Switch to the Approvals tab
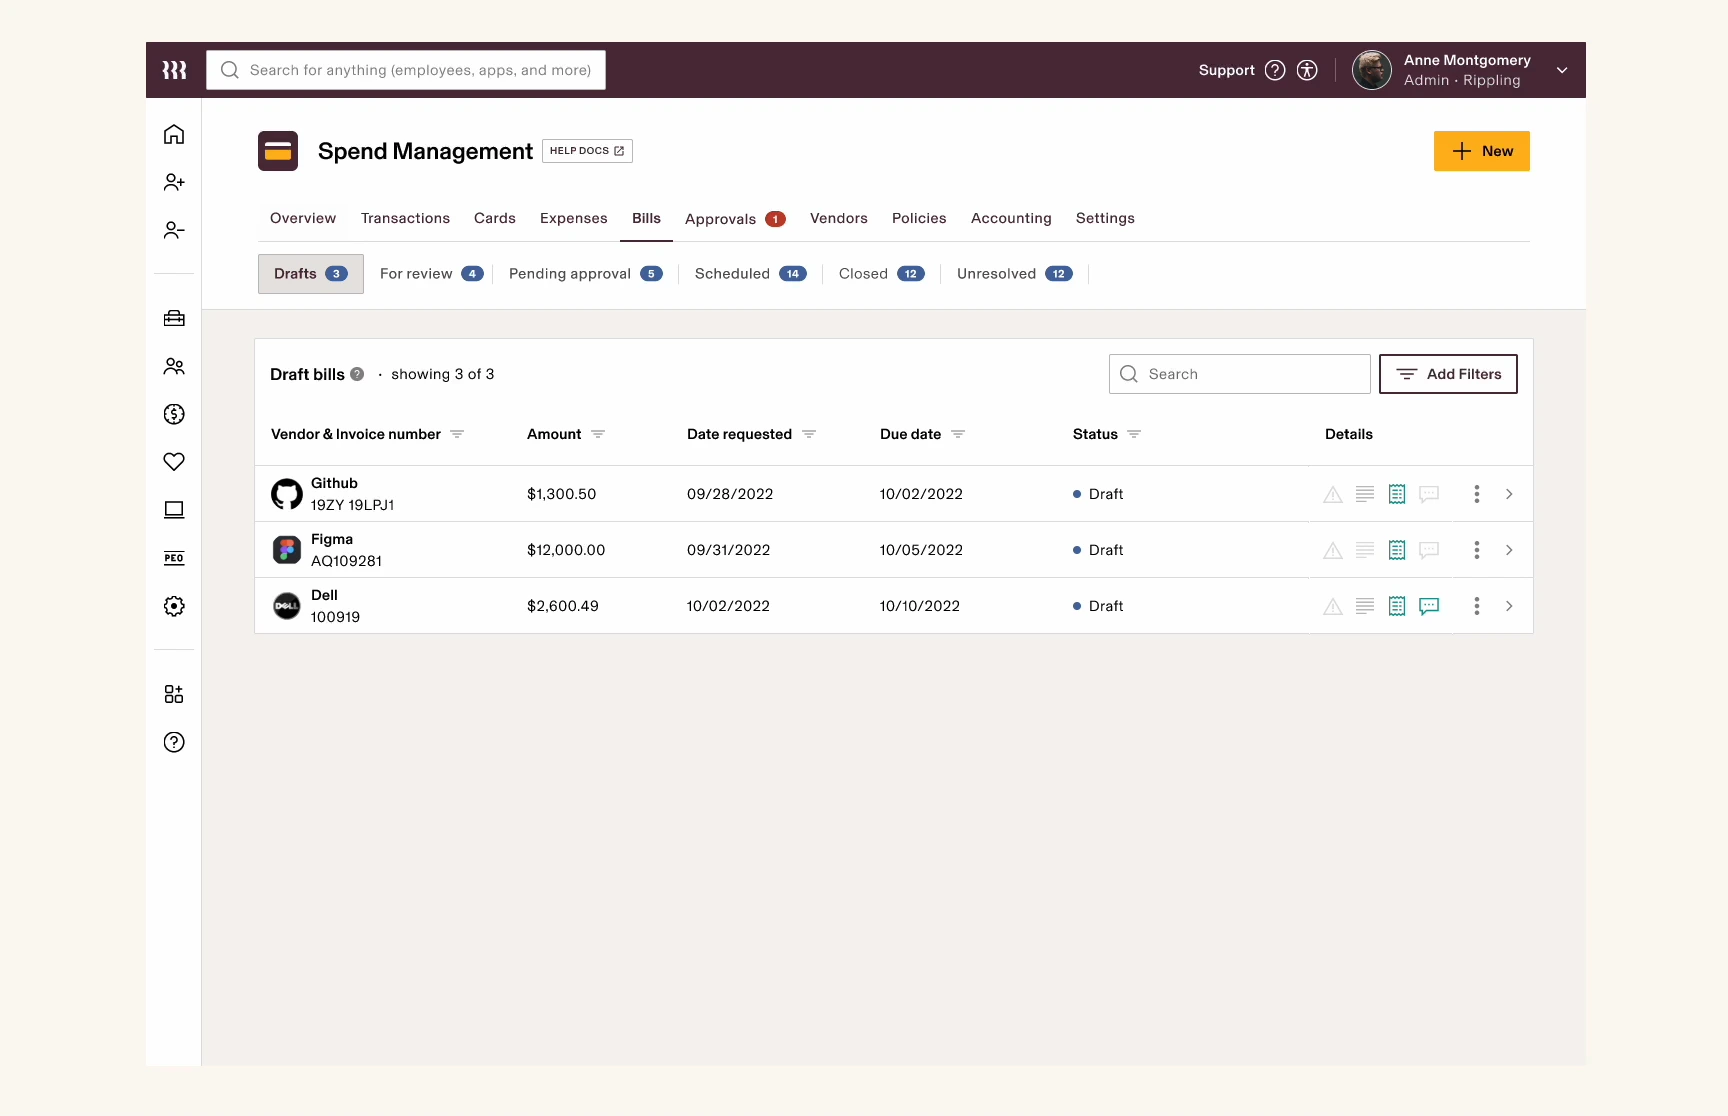1728x1116 pixels. (735, 219)
